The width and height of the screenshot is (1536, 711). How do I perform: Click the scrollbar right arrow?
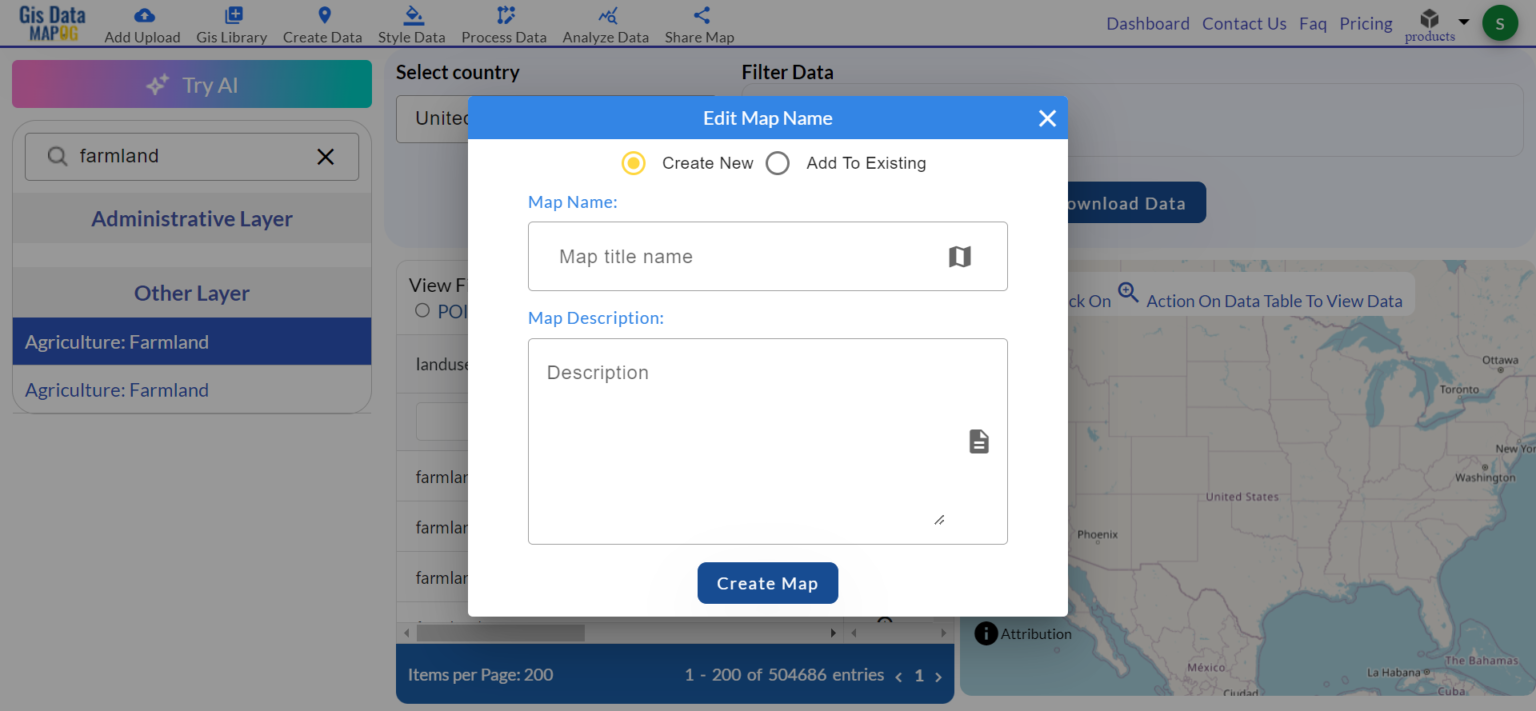pos(833,633)
